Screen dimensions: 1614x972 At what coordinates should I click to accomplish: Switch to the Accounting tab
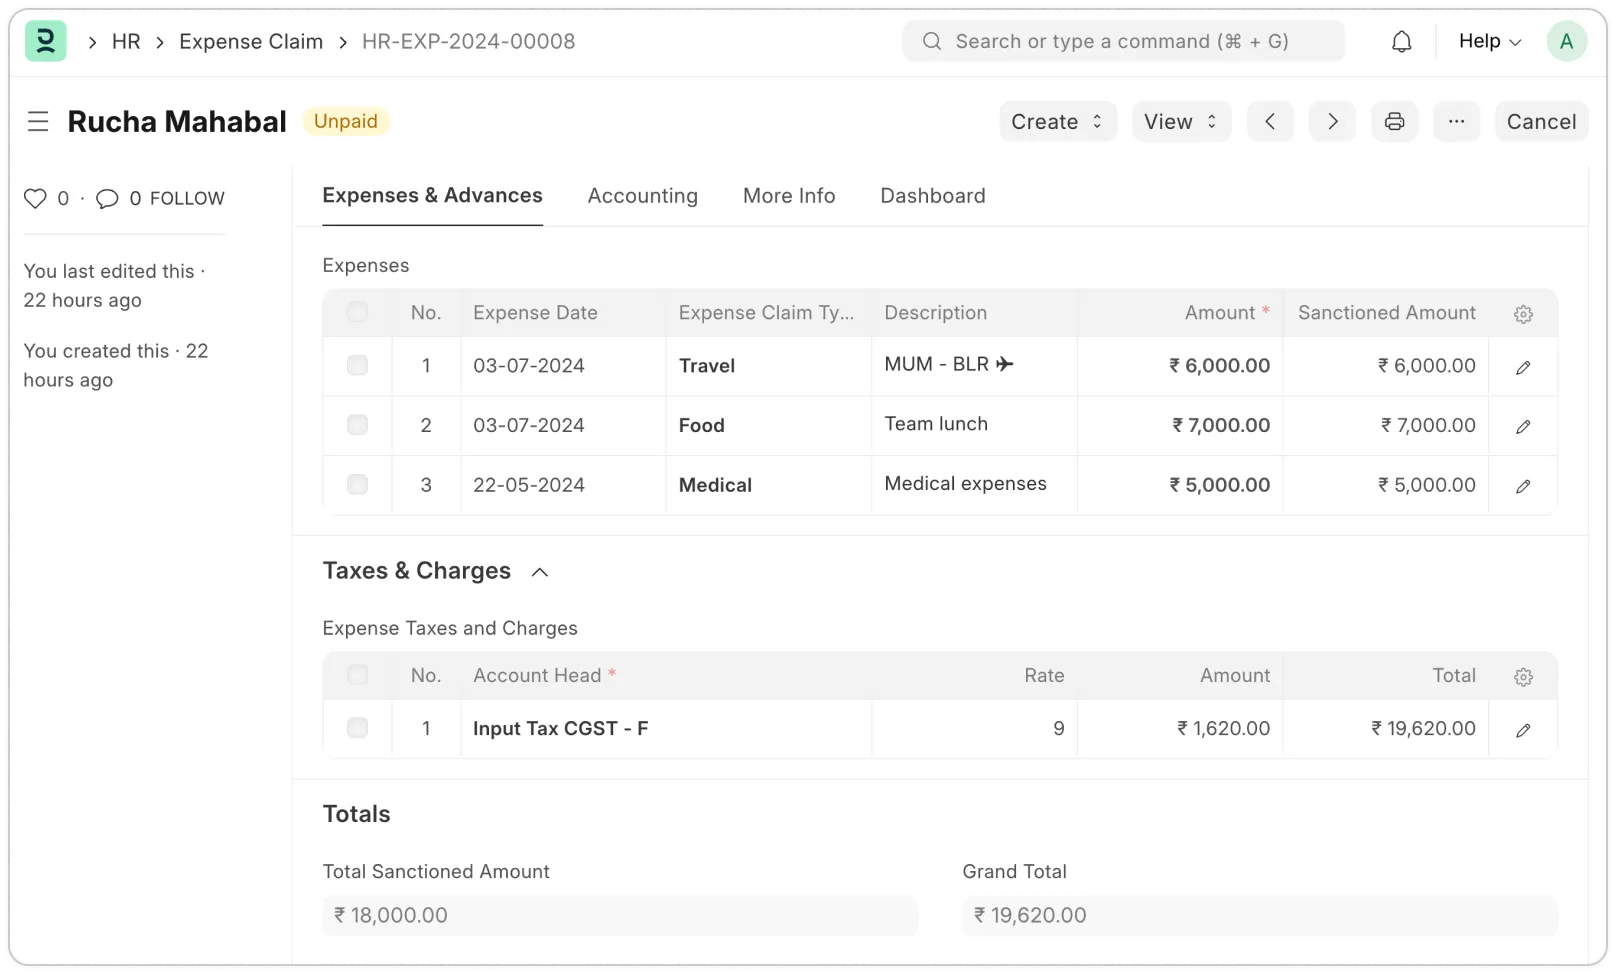coord(643,196)
